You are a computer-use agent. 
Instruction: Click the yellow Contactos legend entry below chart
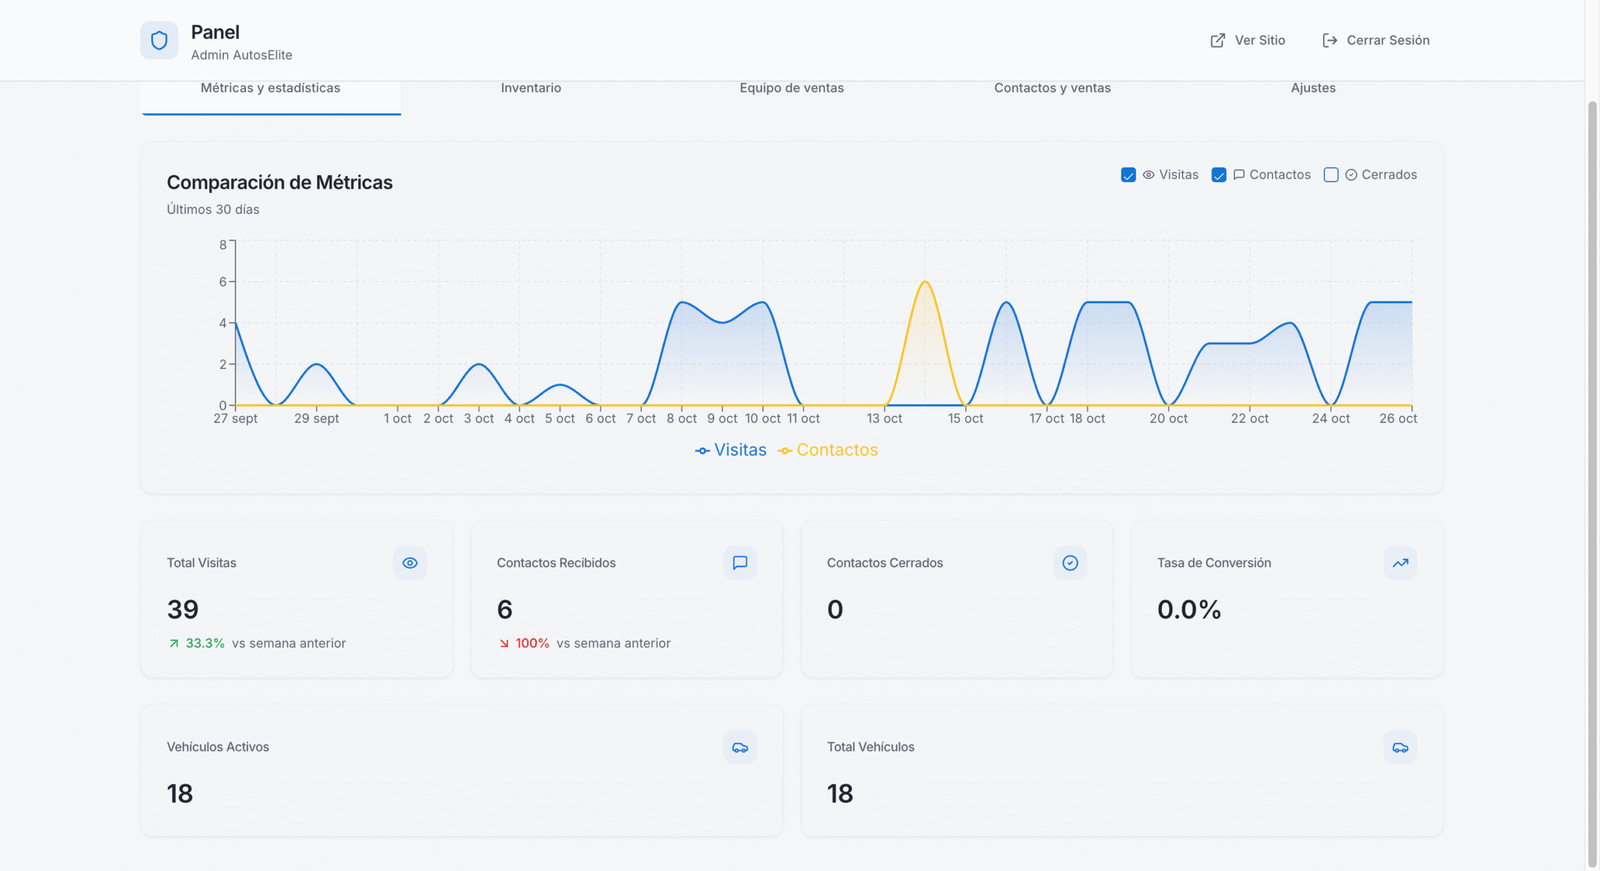828,450
